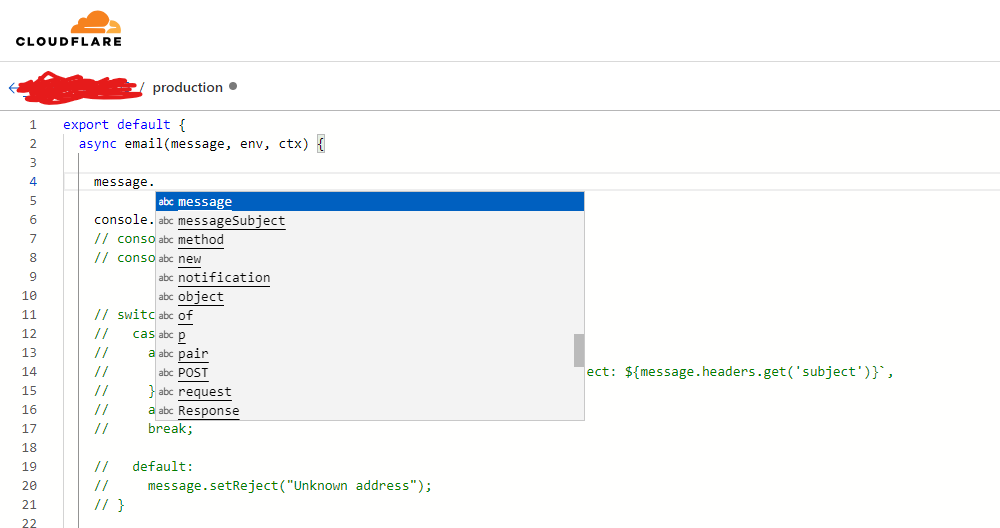Viewport: 1000px width, 528px height.
Task: Click line number 4 in the gutter
Action: pos(33,182)
